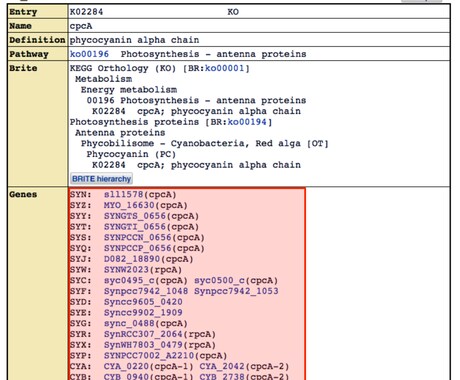Click the SYX: organism code
Screen dimensions: 460x380
click(x=80, y=345)
